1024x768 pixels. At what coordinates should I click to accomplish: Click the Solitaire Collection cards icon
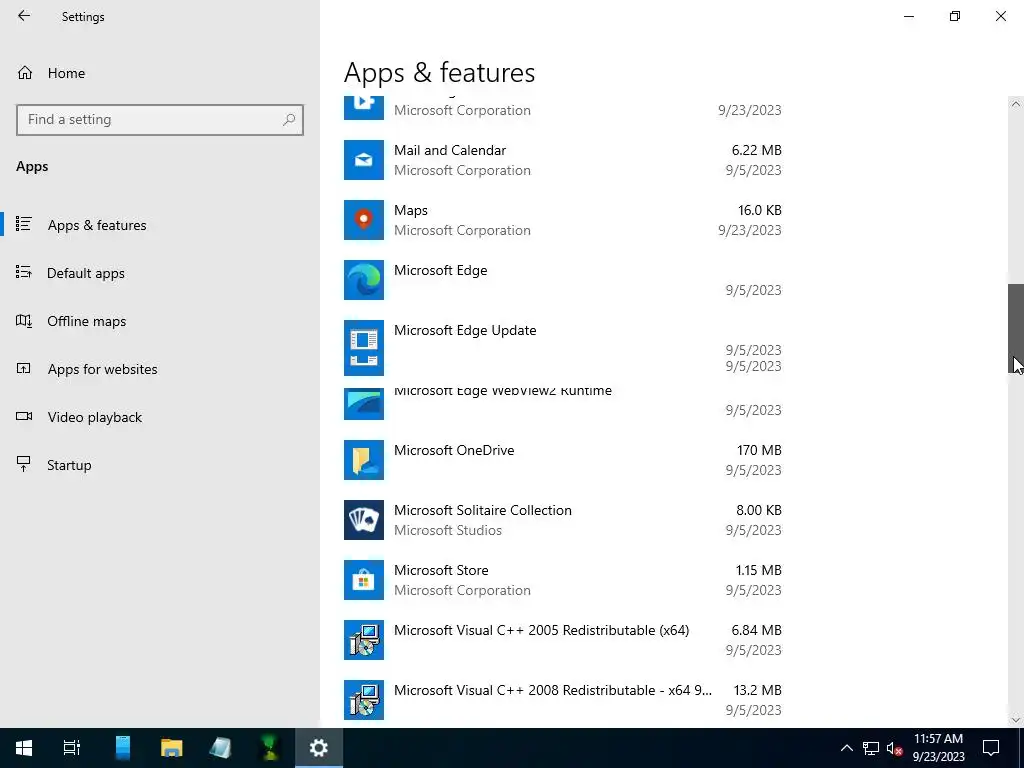(x=364, y=520)
